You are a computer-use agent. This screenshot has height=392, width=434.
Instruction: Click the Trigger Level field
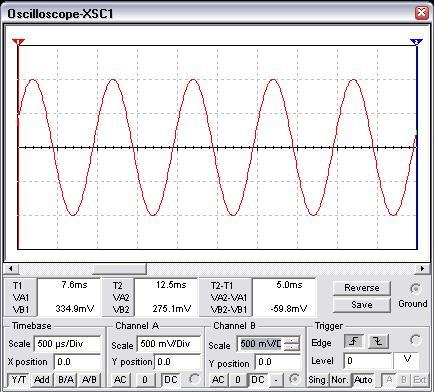pos(368,361)
